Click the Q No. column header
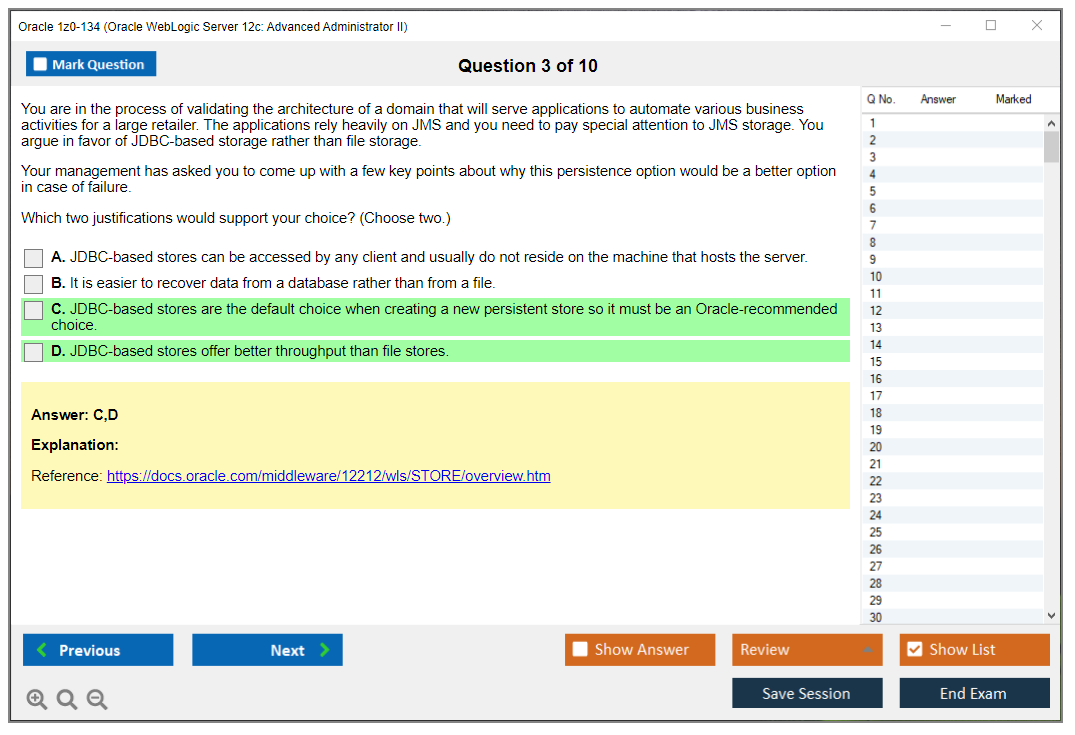Viewport: 1075px width, 735px height. [881, 99]
